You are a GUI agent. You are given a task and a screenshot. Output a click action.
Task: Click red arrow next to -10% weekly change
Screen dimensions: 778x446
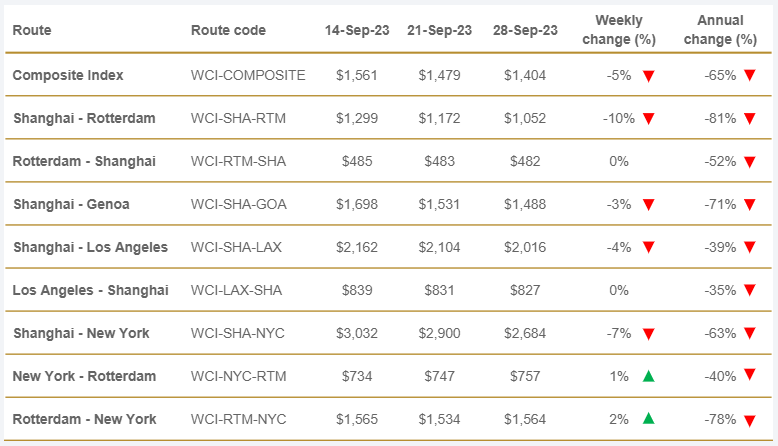pyautogui.click(x=648, y=118)
